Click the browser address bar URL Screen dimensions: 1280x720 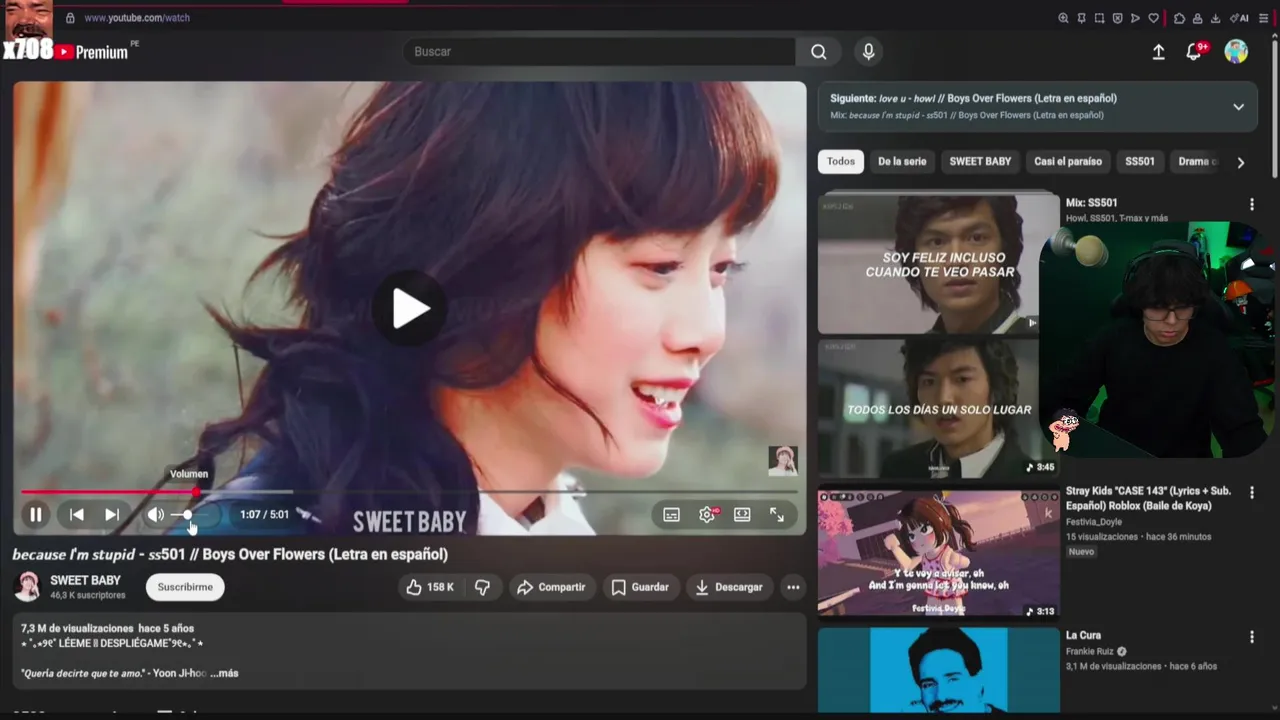137,18
